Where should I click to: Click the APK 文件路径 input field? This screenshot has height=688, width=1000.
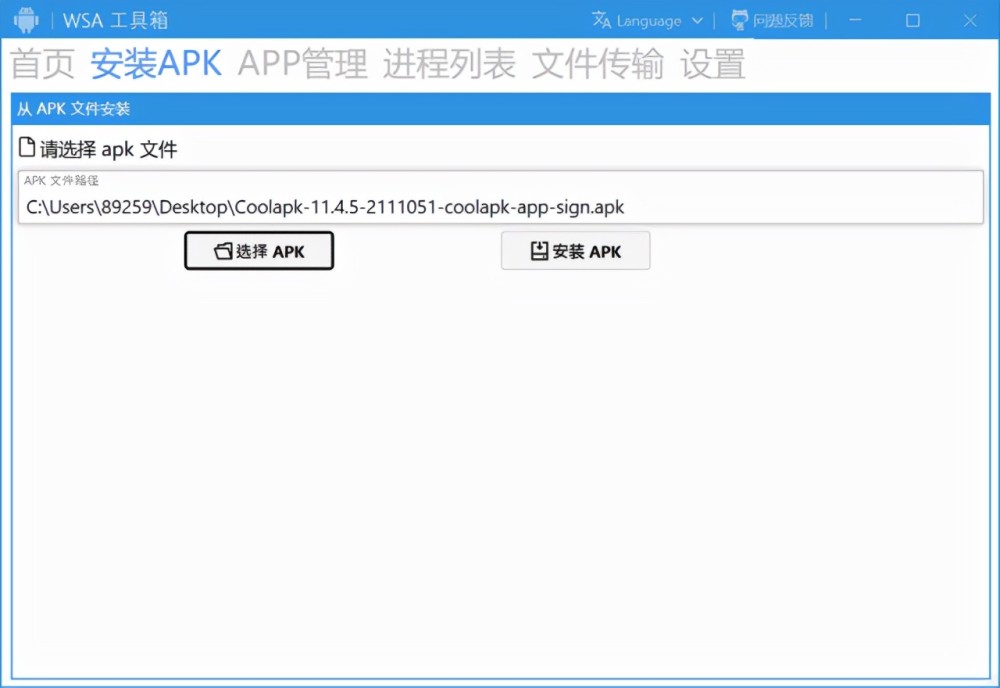pyautogui.click(x=500, y=207)
